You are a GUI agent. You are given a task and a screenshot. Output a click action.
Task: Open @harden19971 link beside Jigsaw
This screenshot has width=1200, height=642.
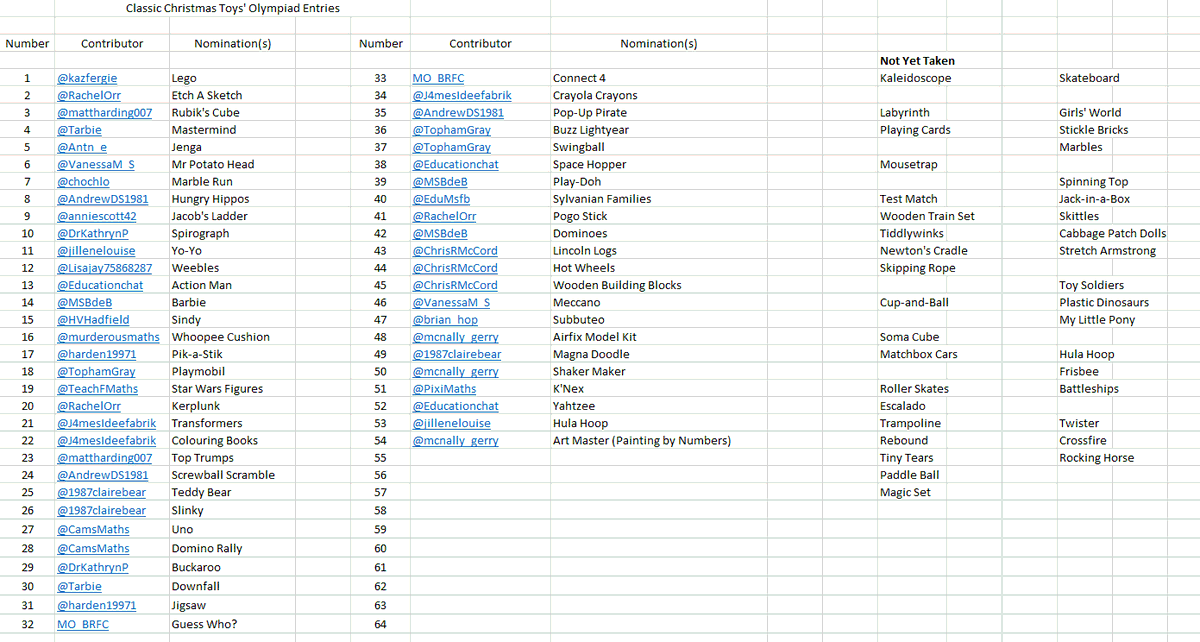(97, 605)
